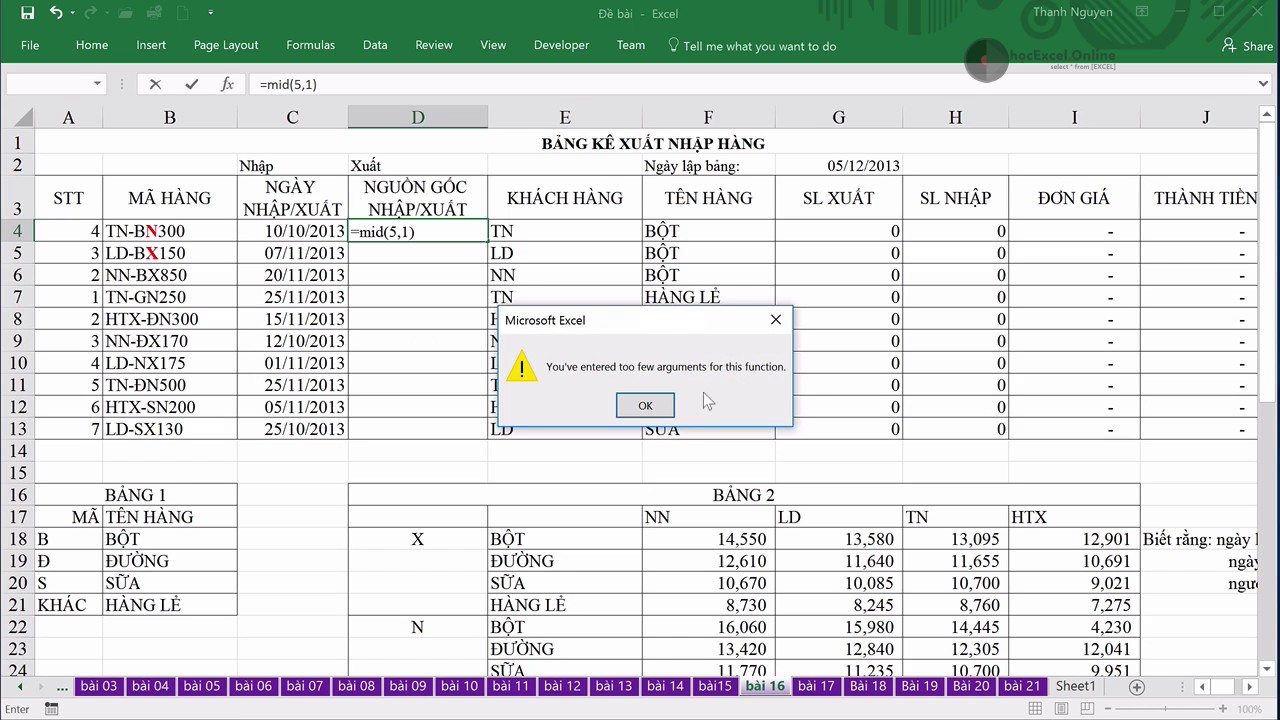
Task: Customize the Quick Access Toolbar
Action: coord(210,13)
